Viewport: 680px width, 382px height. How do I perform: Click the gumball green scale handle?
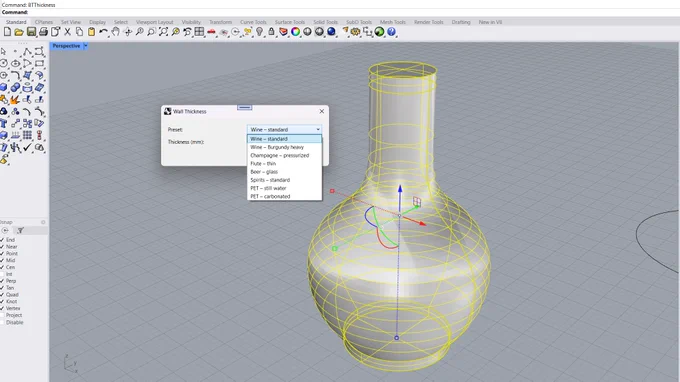(334, 248)
